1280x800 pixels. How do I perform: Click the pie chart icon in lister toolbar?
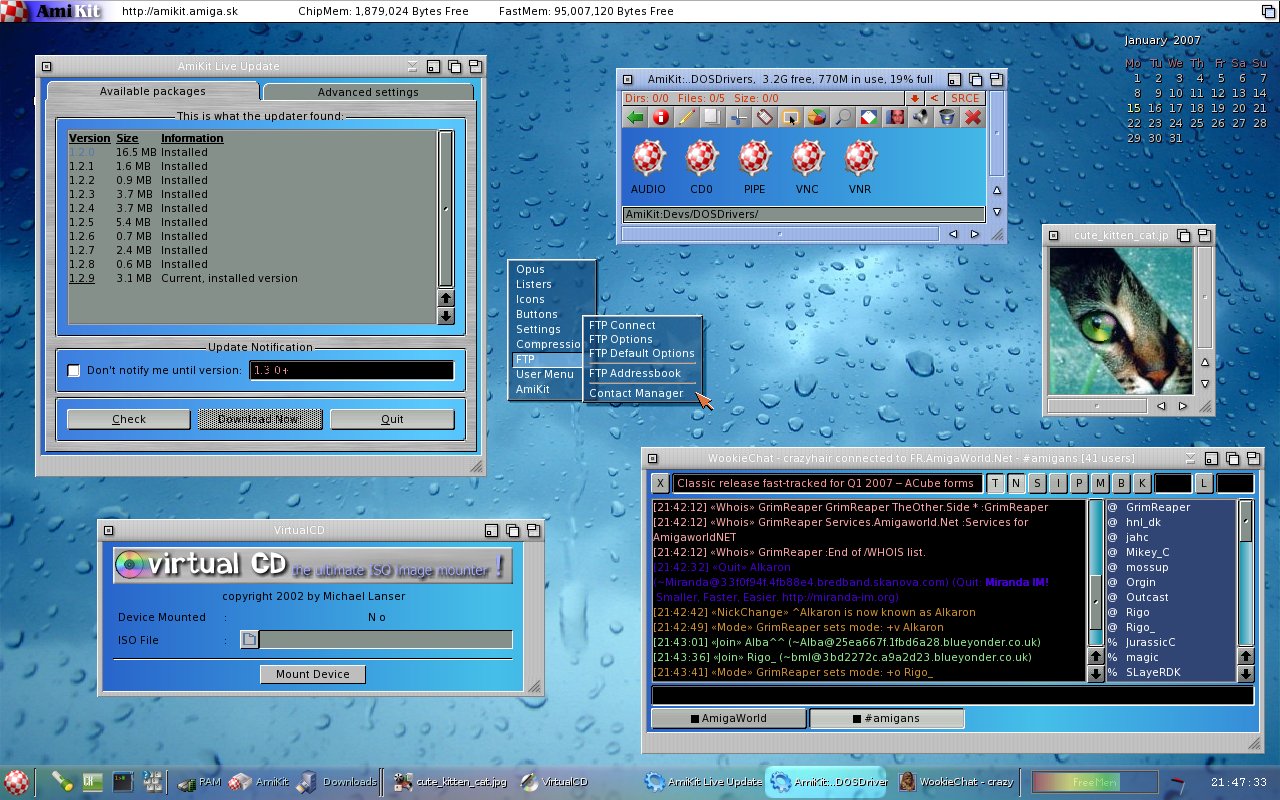tap(817, 118)
